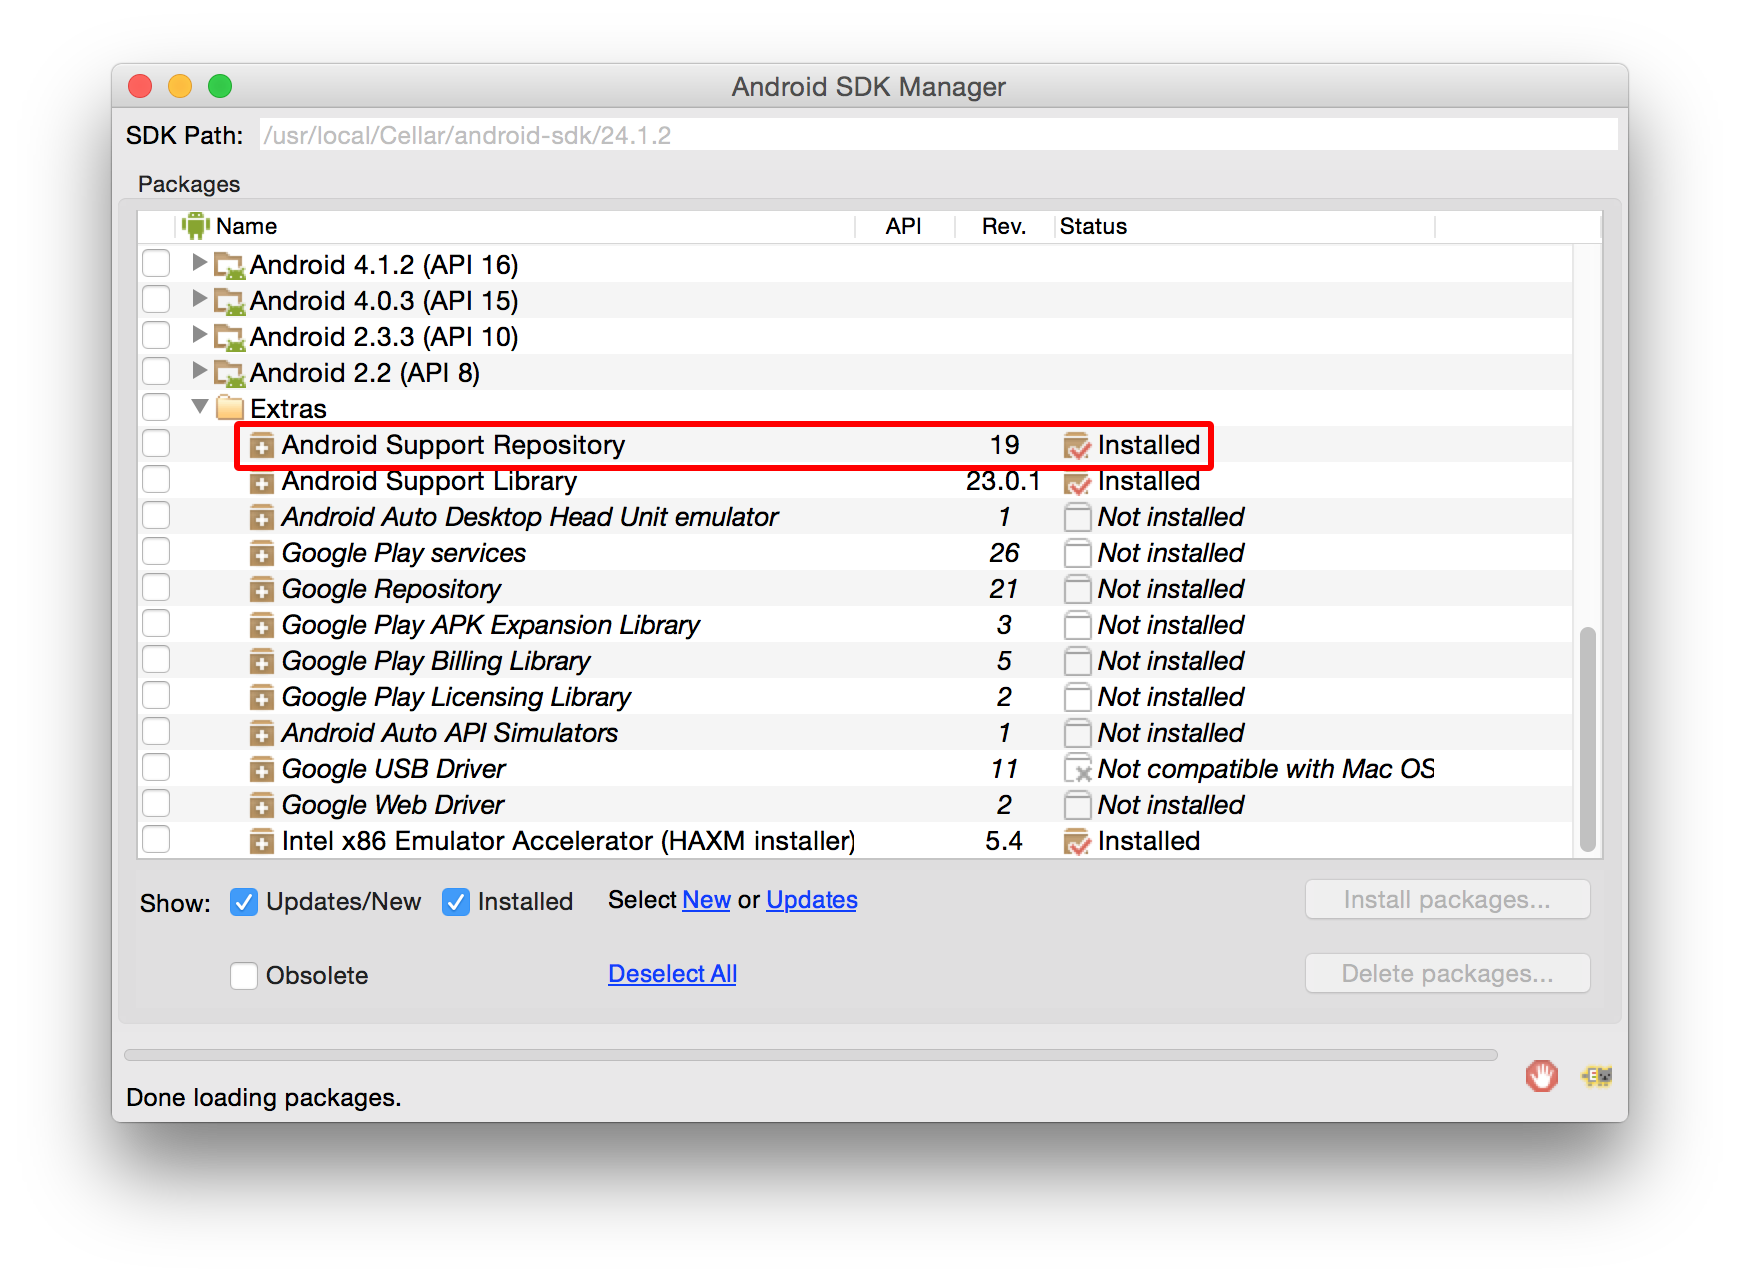Enable the Obsolete checkbox

click(243, 975)
